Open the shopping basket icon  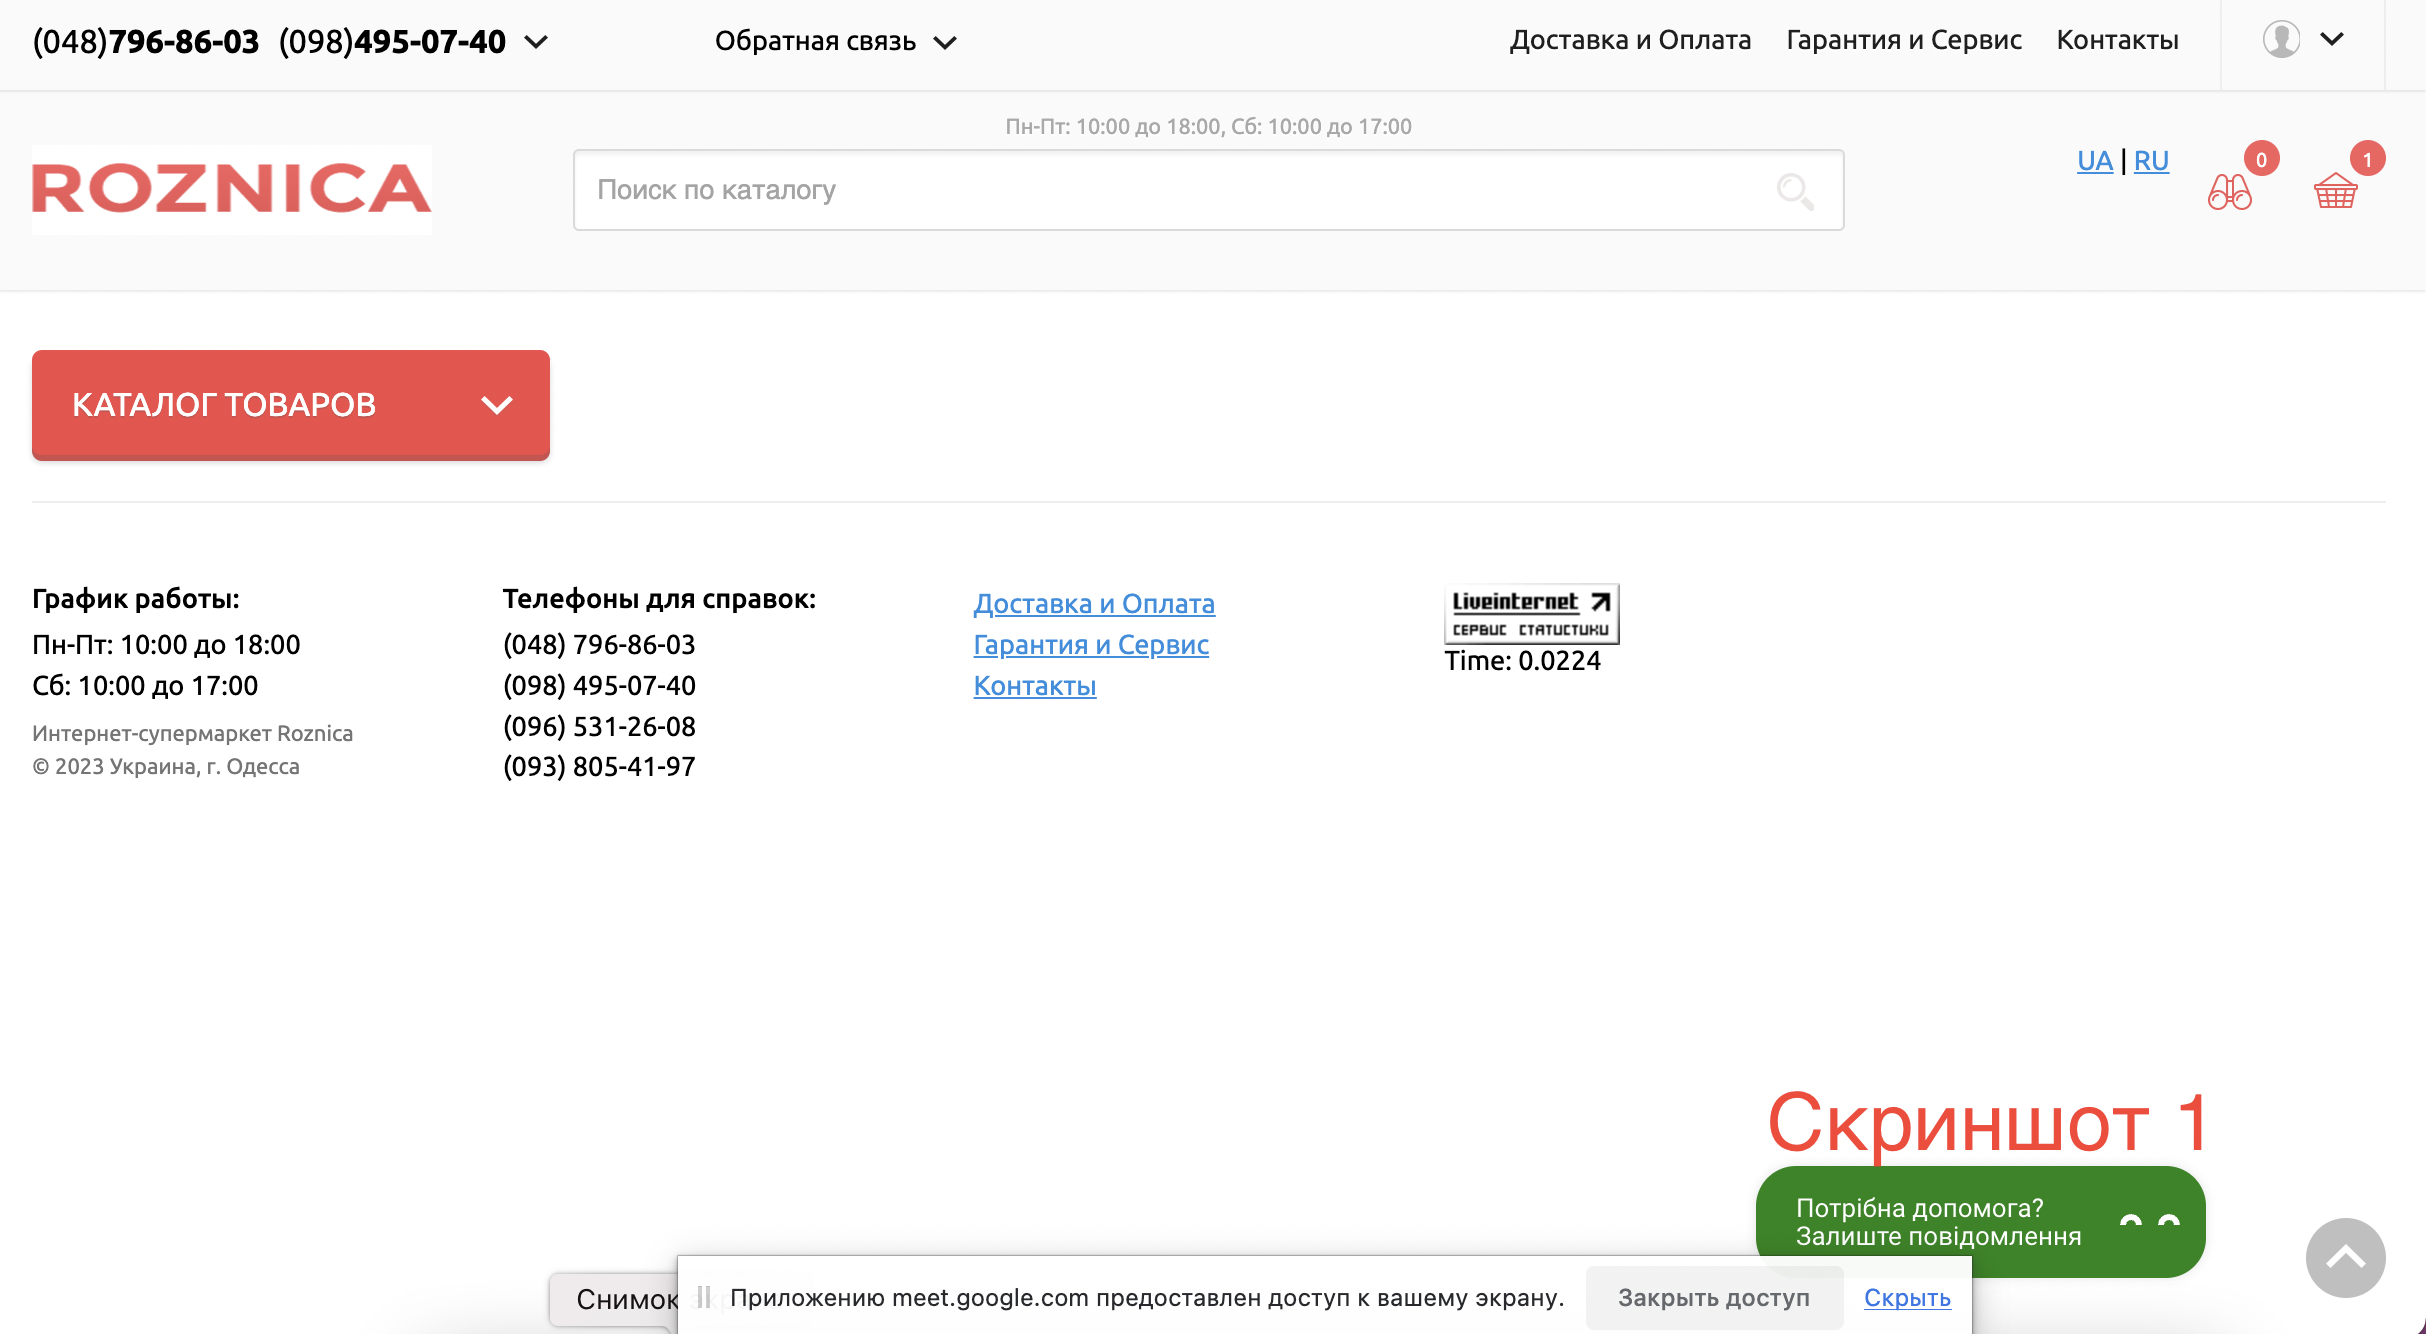(2335, 190)
